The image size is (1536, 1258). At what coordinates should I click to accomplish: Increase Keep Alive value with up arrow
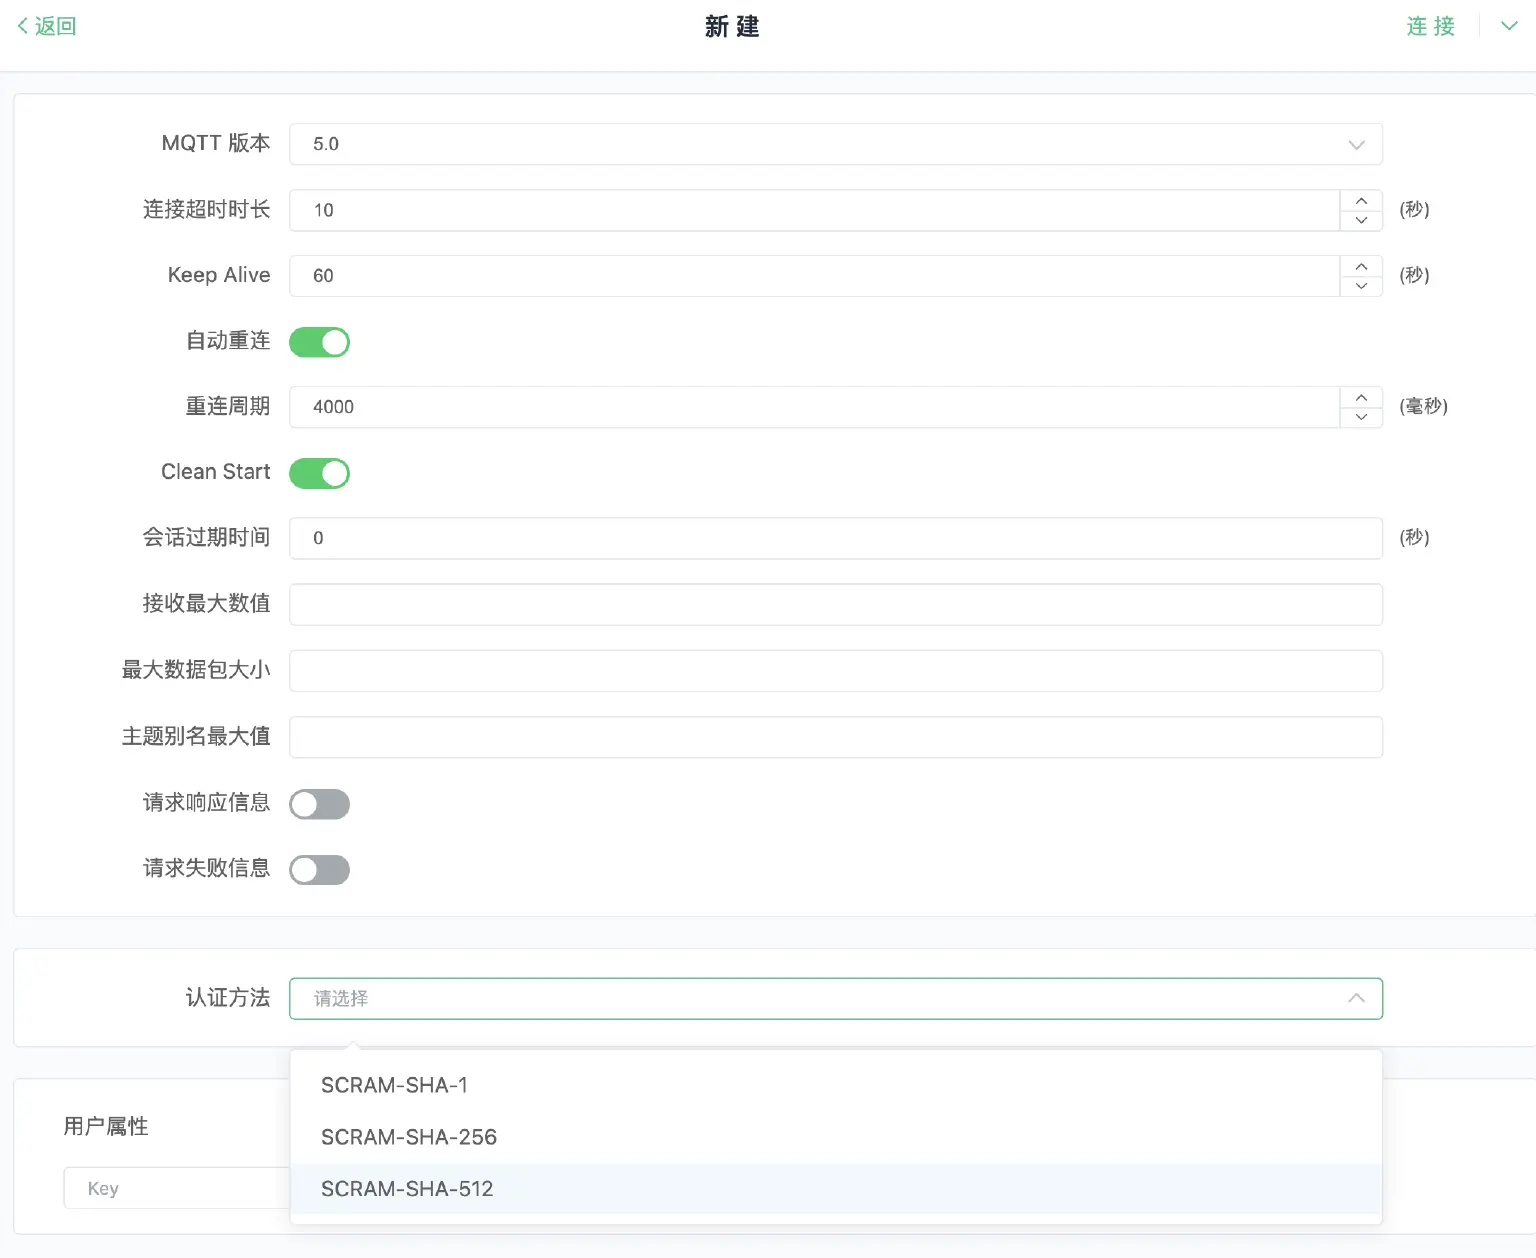click(x=1361, y=267)
